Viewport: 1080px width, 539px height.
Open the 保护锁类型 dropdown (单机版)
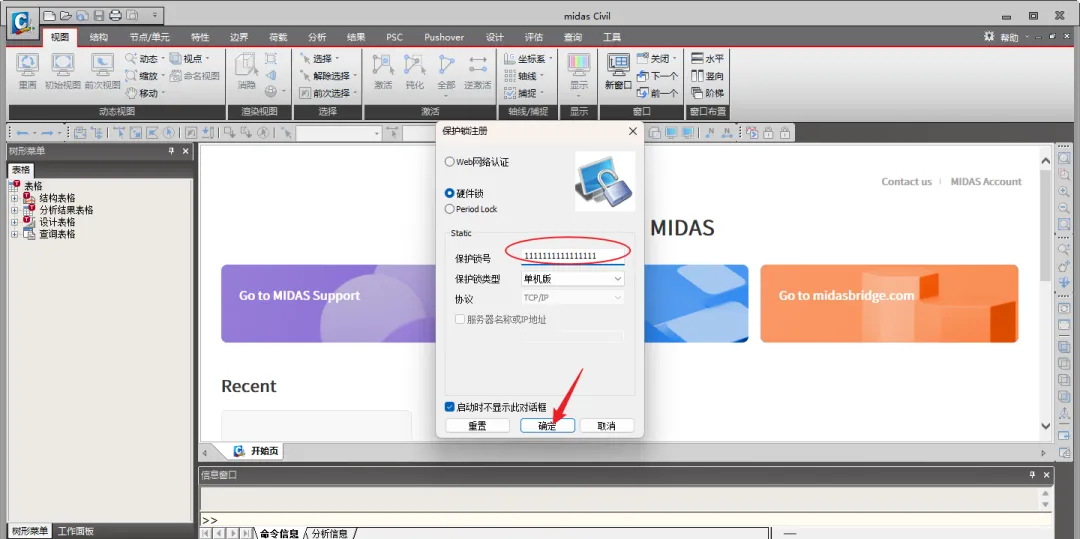573,279
